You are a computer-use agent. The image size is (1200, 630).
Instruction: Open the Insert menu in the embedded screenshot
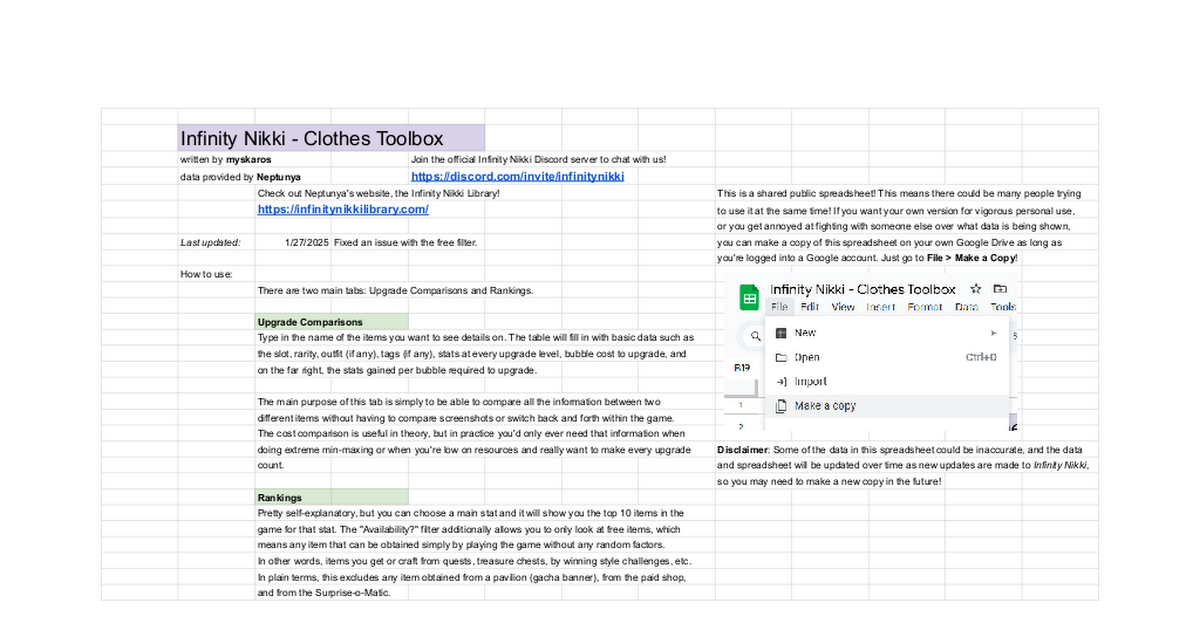tap(881, 307)
